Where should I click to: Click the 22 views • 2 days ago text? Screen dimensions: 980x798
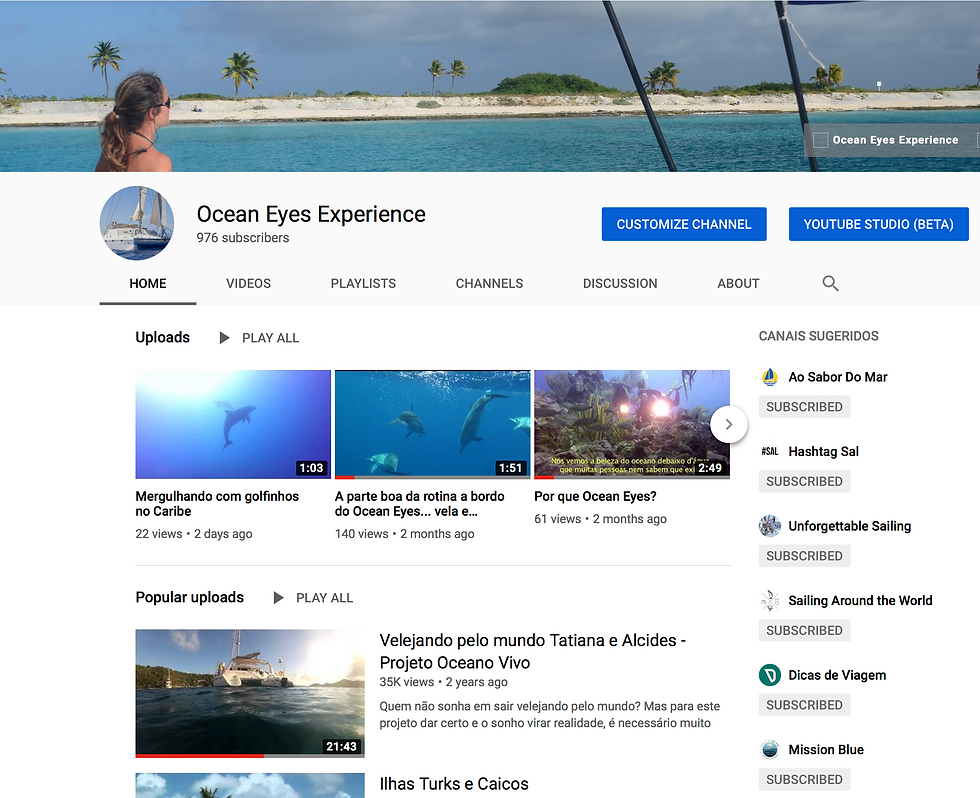pyautogui.click(x=194, y=534)
